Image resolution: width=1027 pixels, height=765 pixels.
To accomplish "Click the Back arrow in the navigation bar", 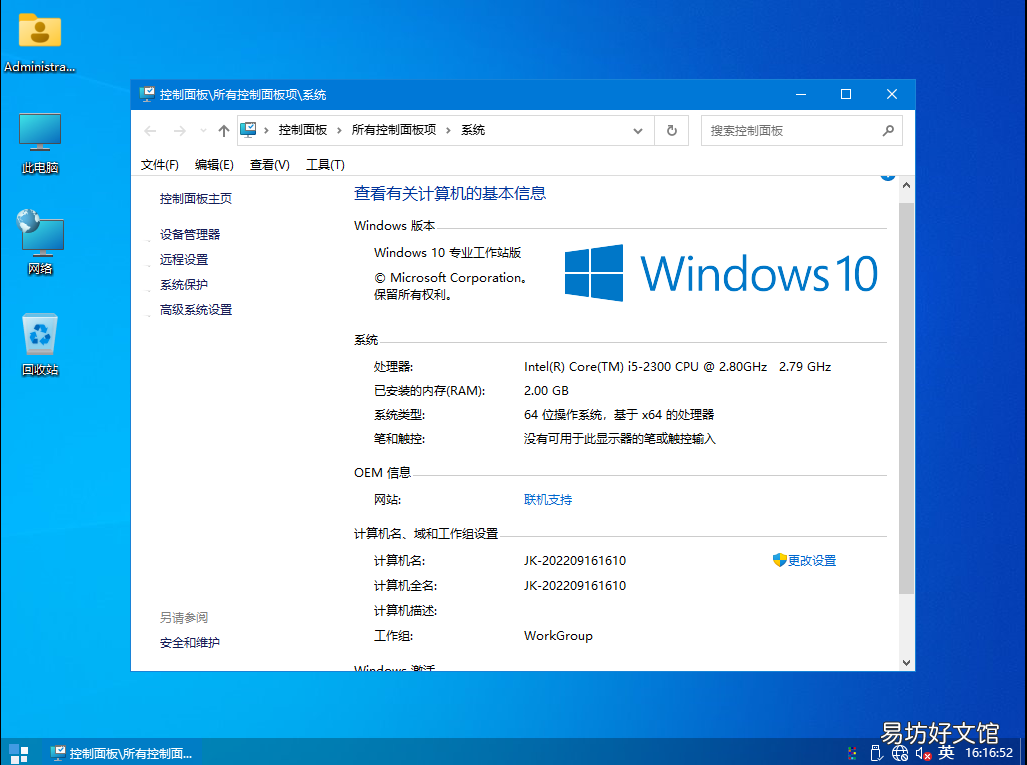I will pyautogui.click(x=150, y=131).
